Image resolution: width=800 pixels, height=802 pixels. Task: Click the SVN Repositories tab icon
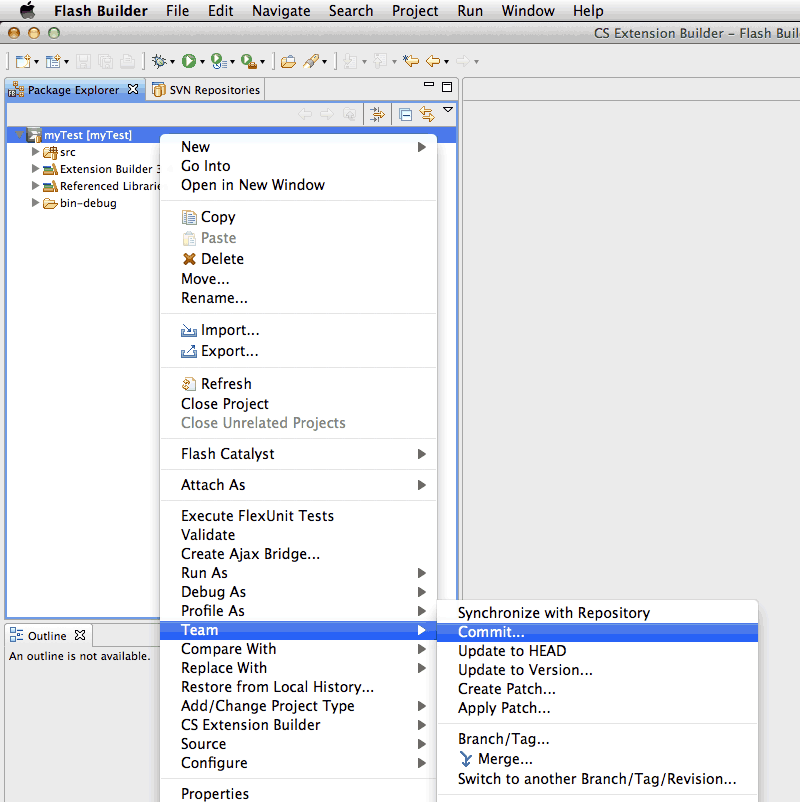[x=159, y=90]
